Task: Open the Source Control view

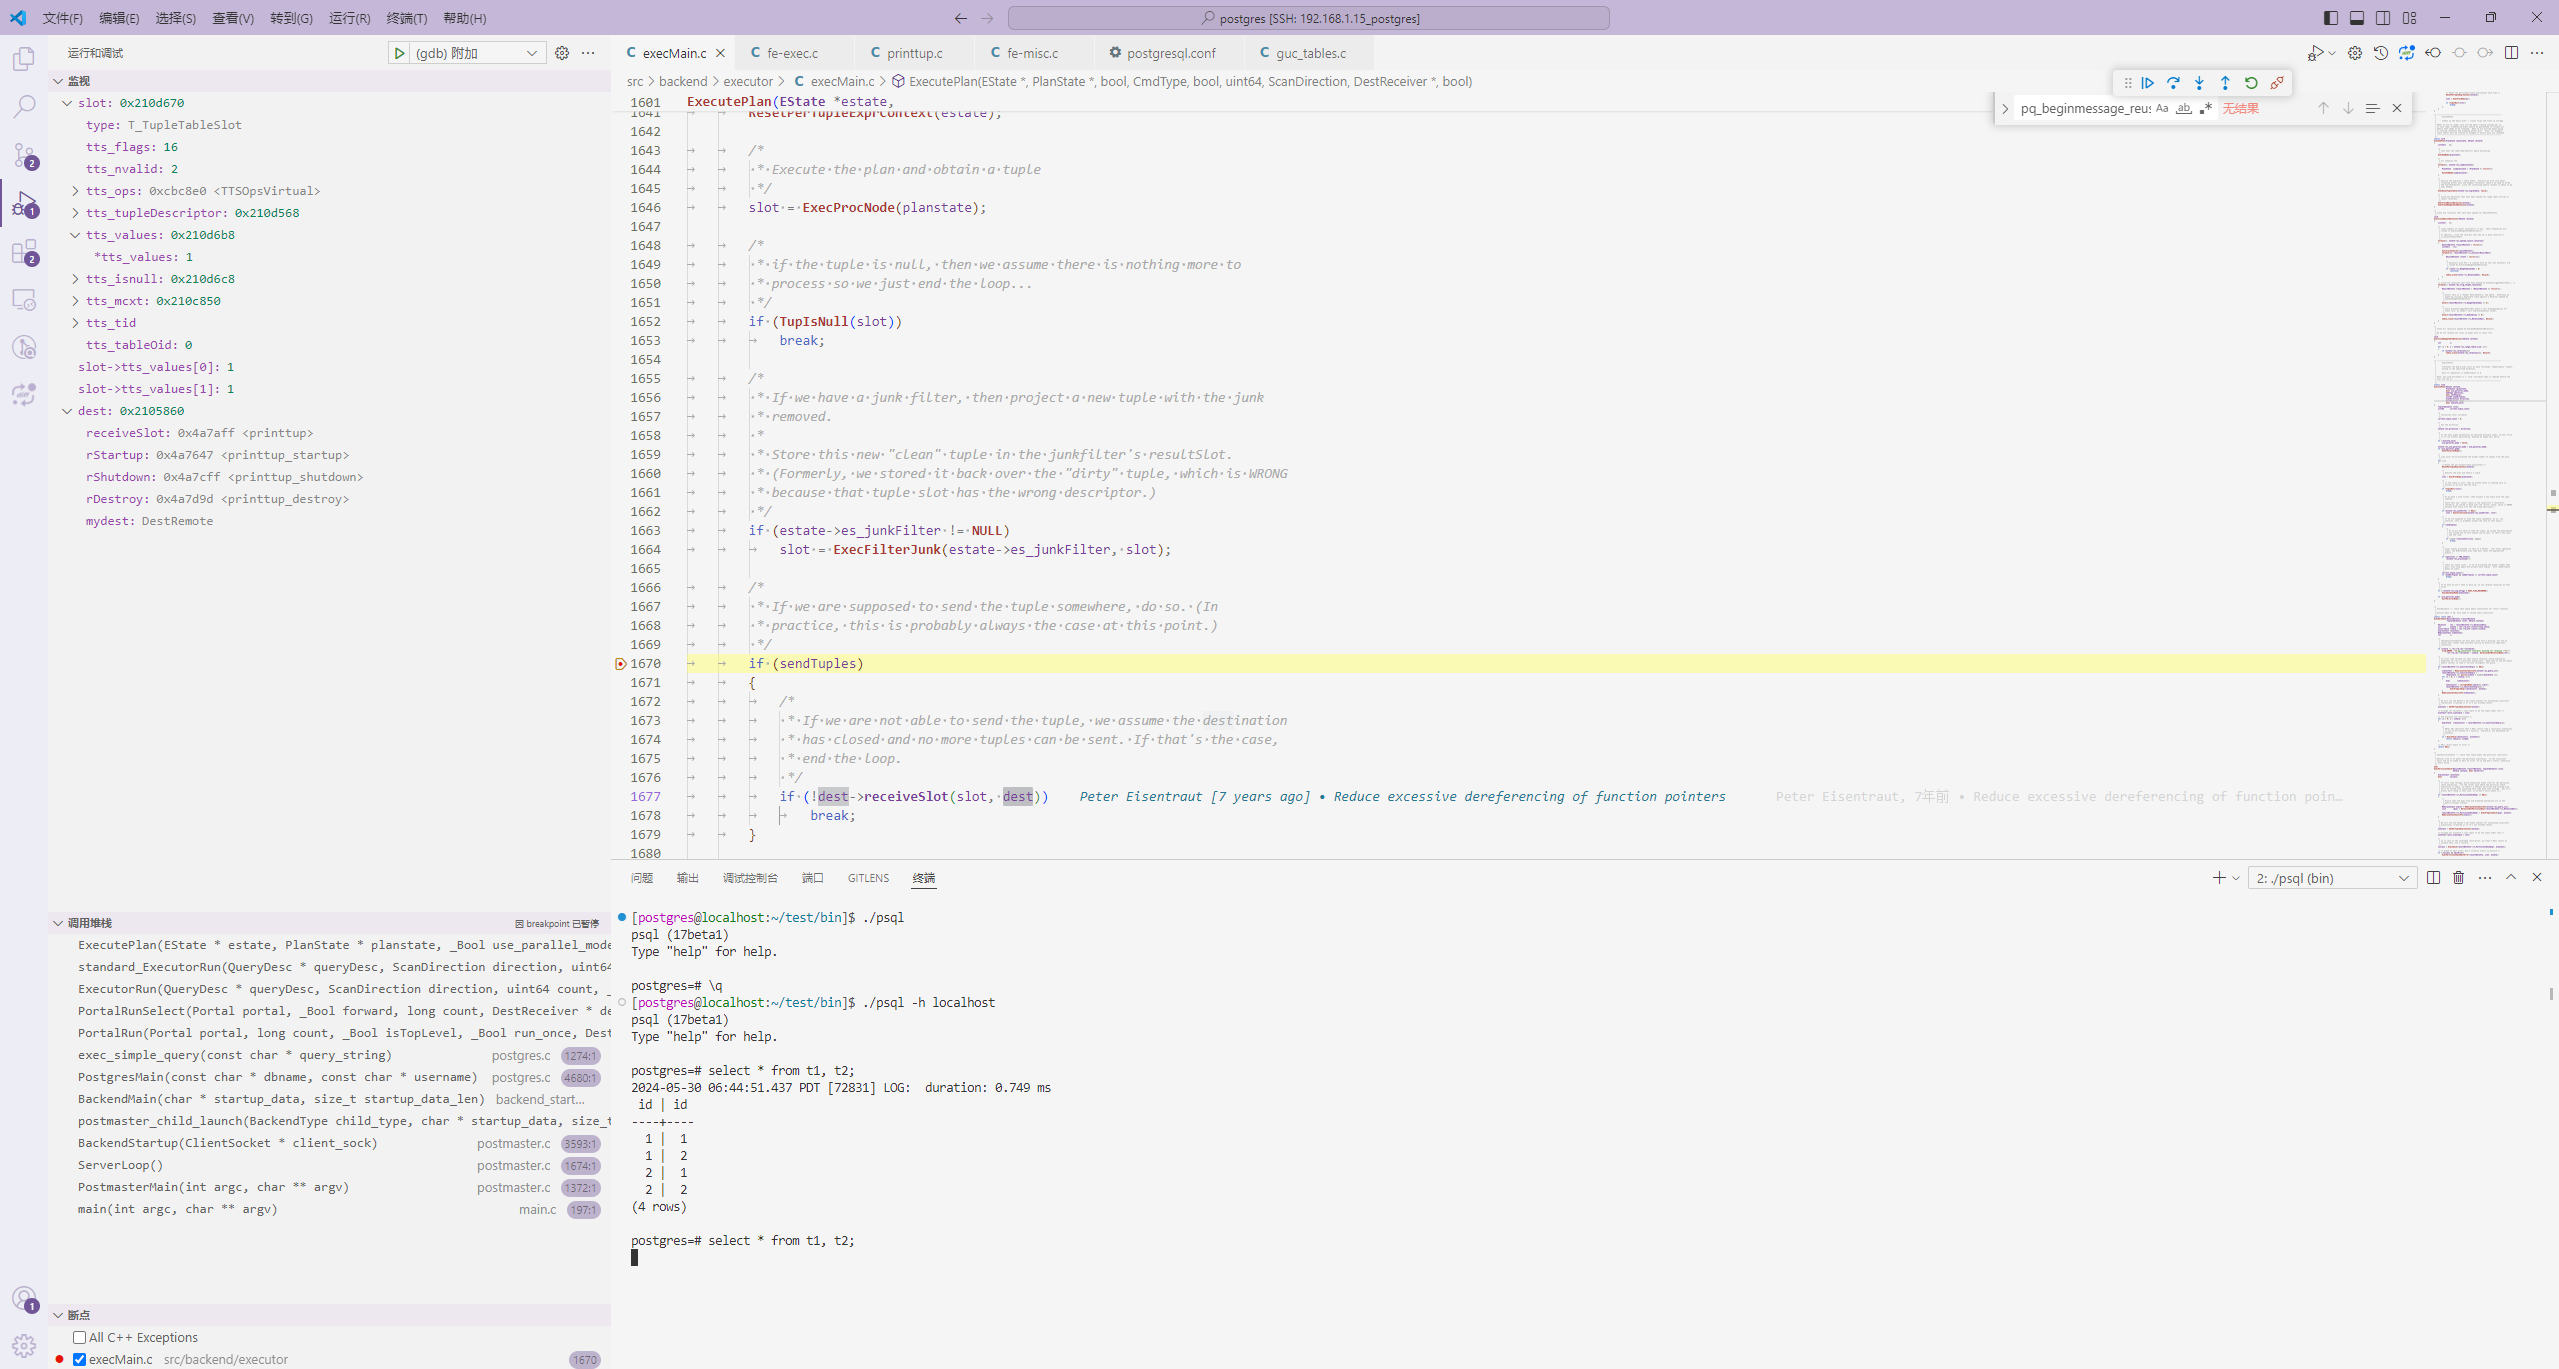Action: coord(24,155)
